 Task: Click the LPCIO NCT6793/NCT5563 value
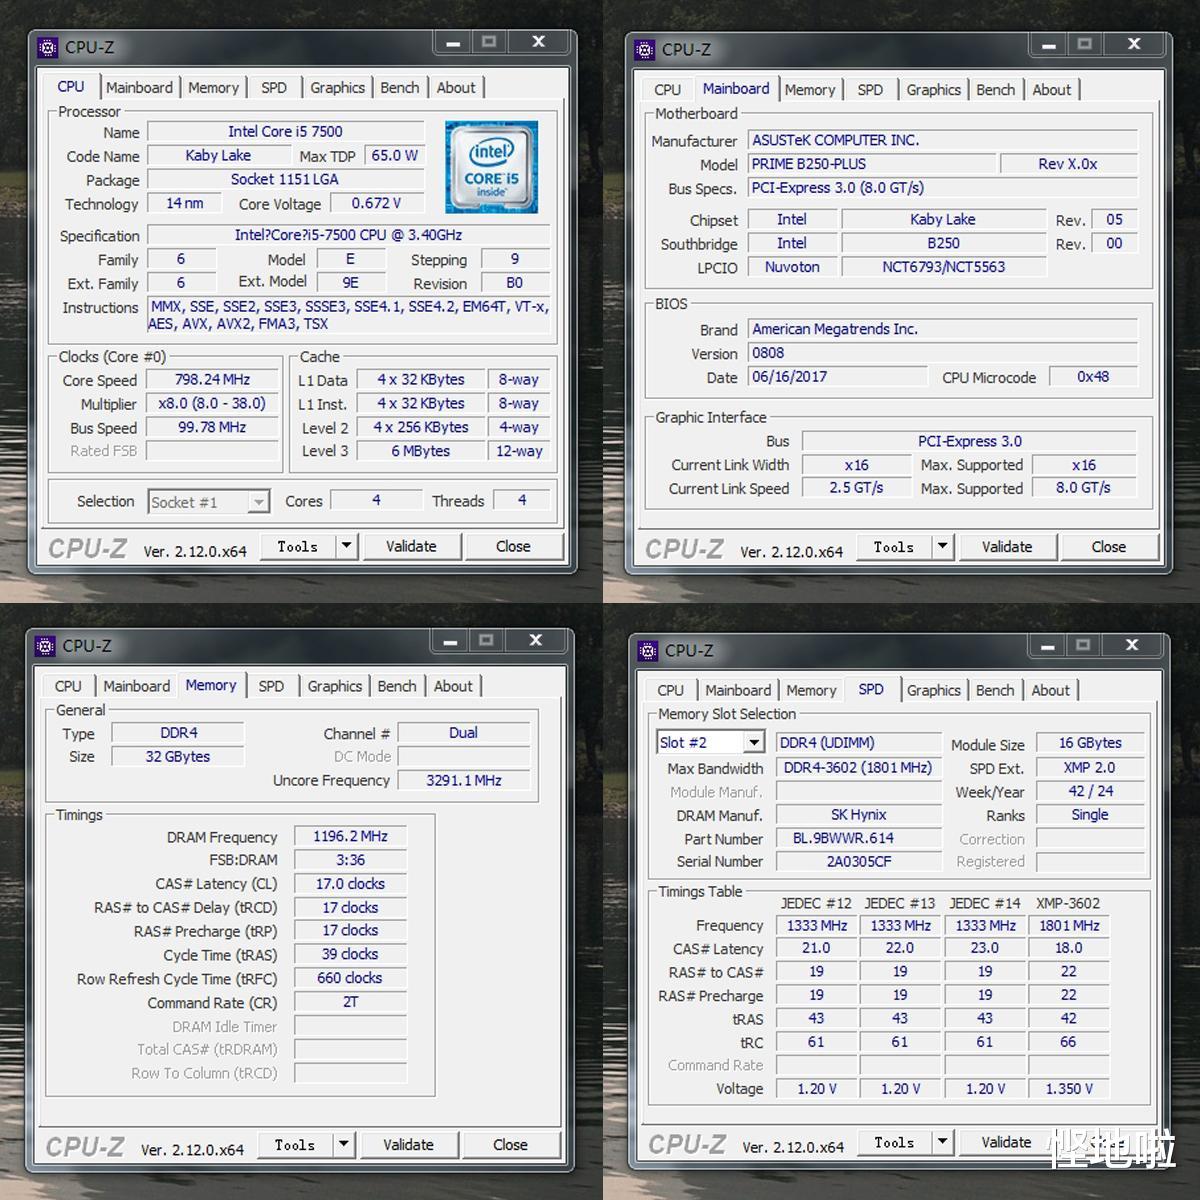[x=943, y=267]
